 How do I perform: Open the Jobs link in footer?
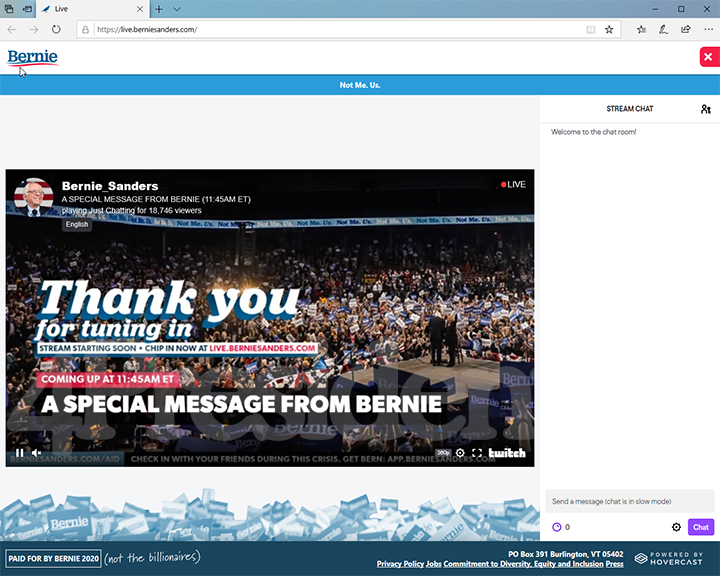[433, 564]
